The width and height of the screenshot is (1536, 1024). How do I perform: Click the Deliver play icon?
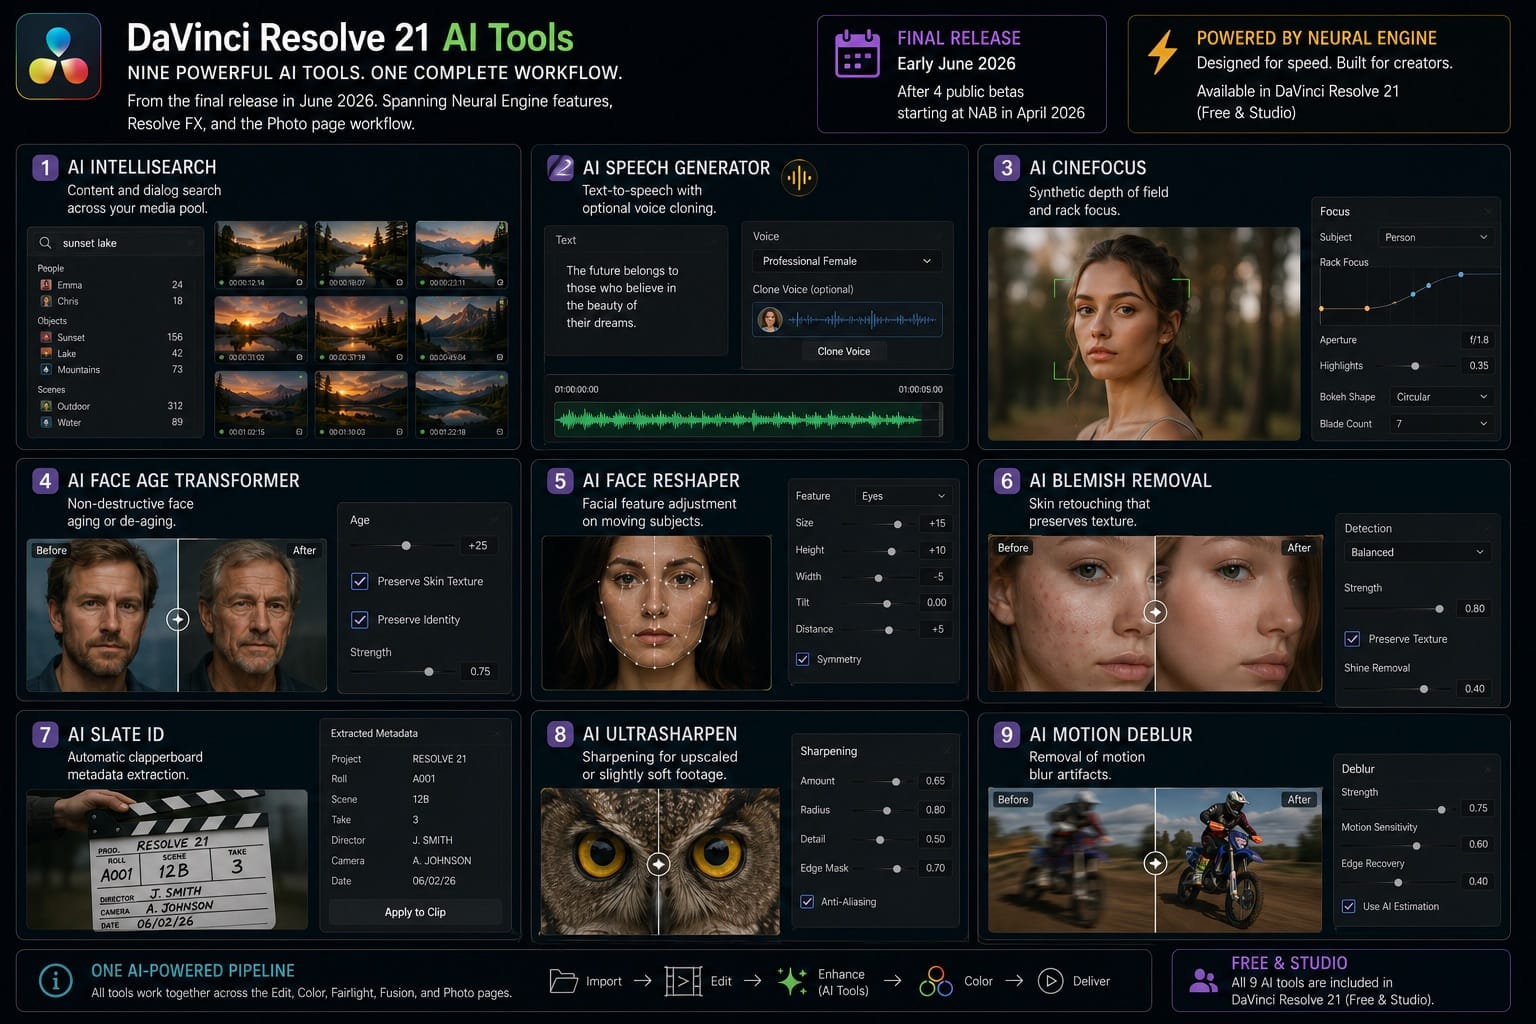click(x=1050, y=981)
